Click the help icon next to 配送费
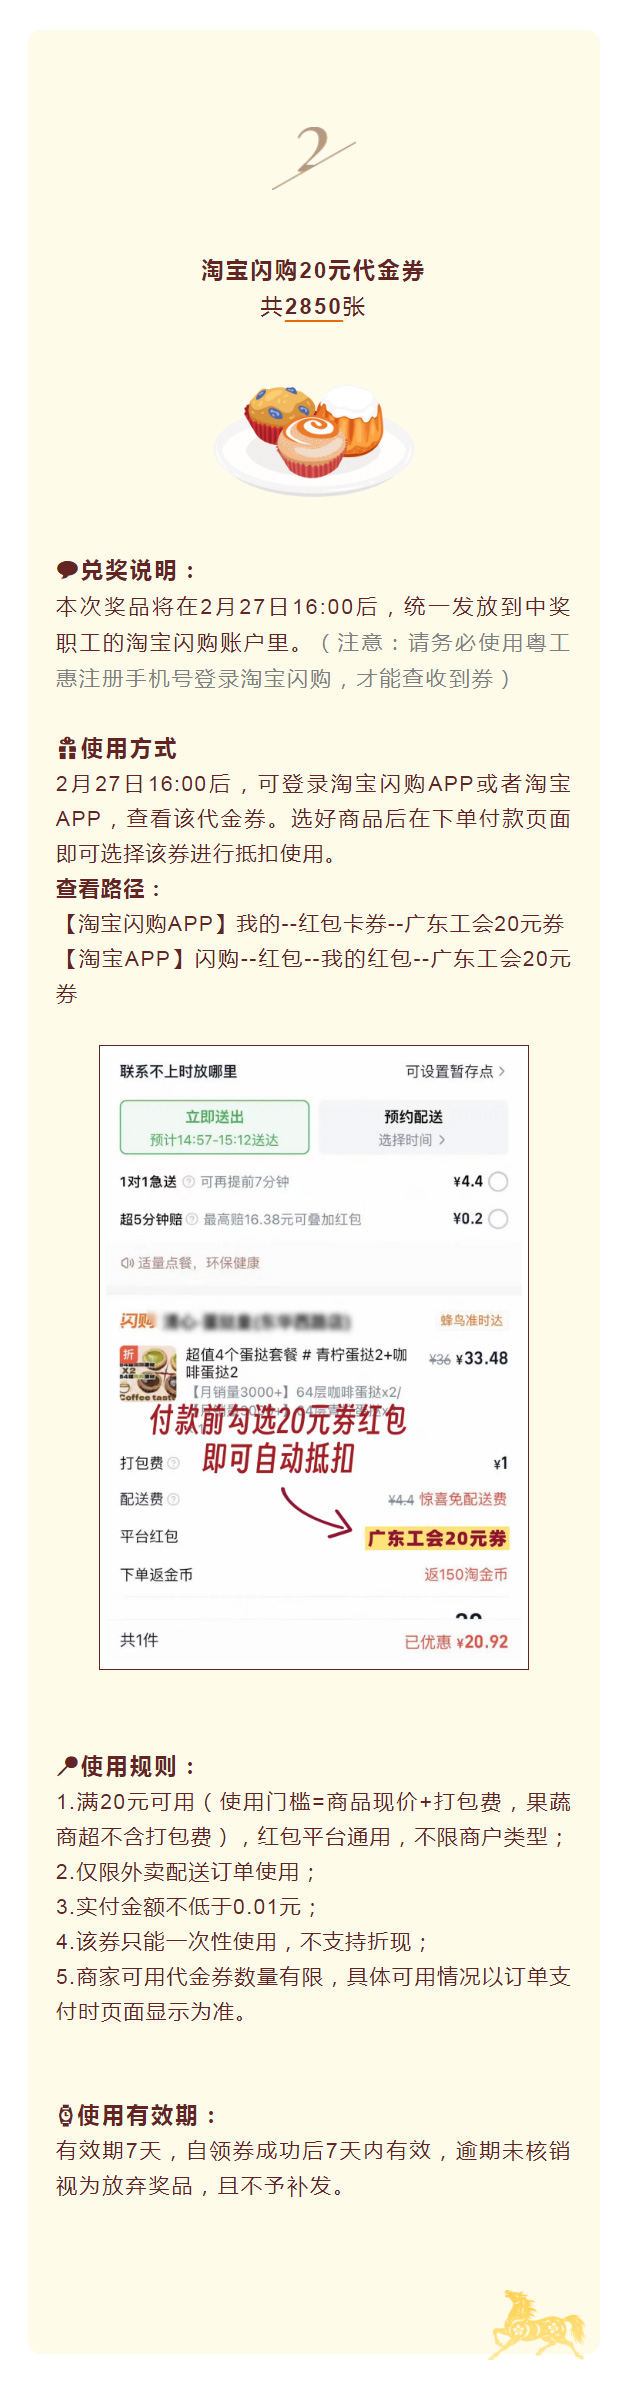Image resolution: width=628 pixels, height=2401 pixels. pyautogui.click(x=173, y=1499)
